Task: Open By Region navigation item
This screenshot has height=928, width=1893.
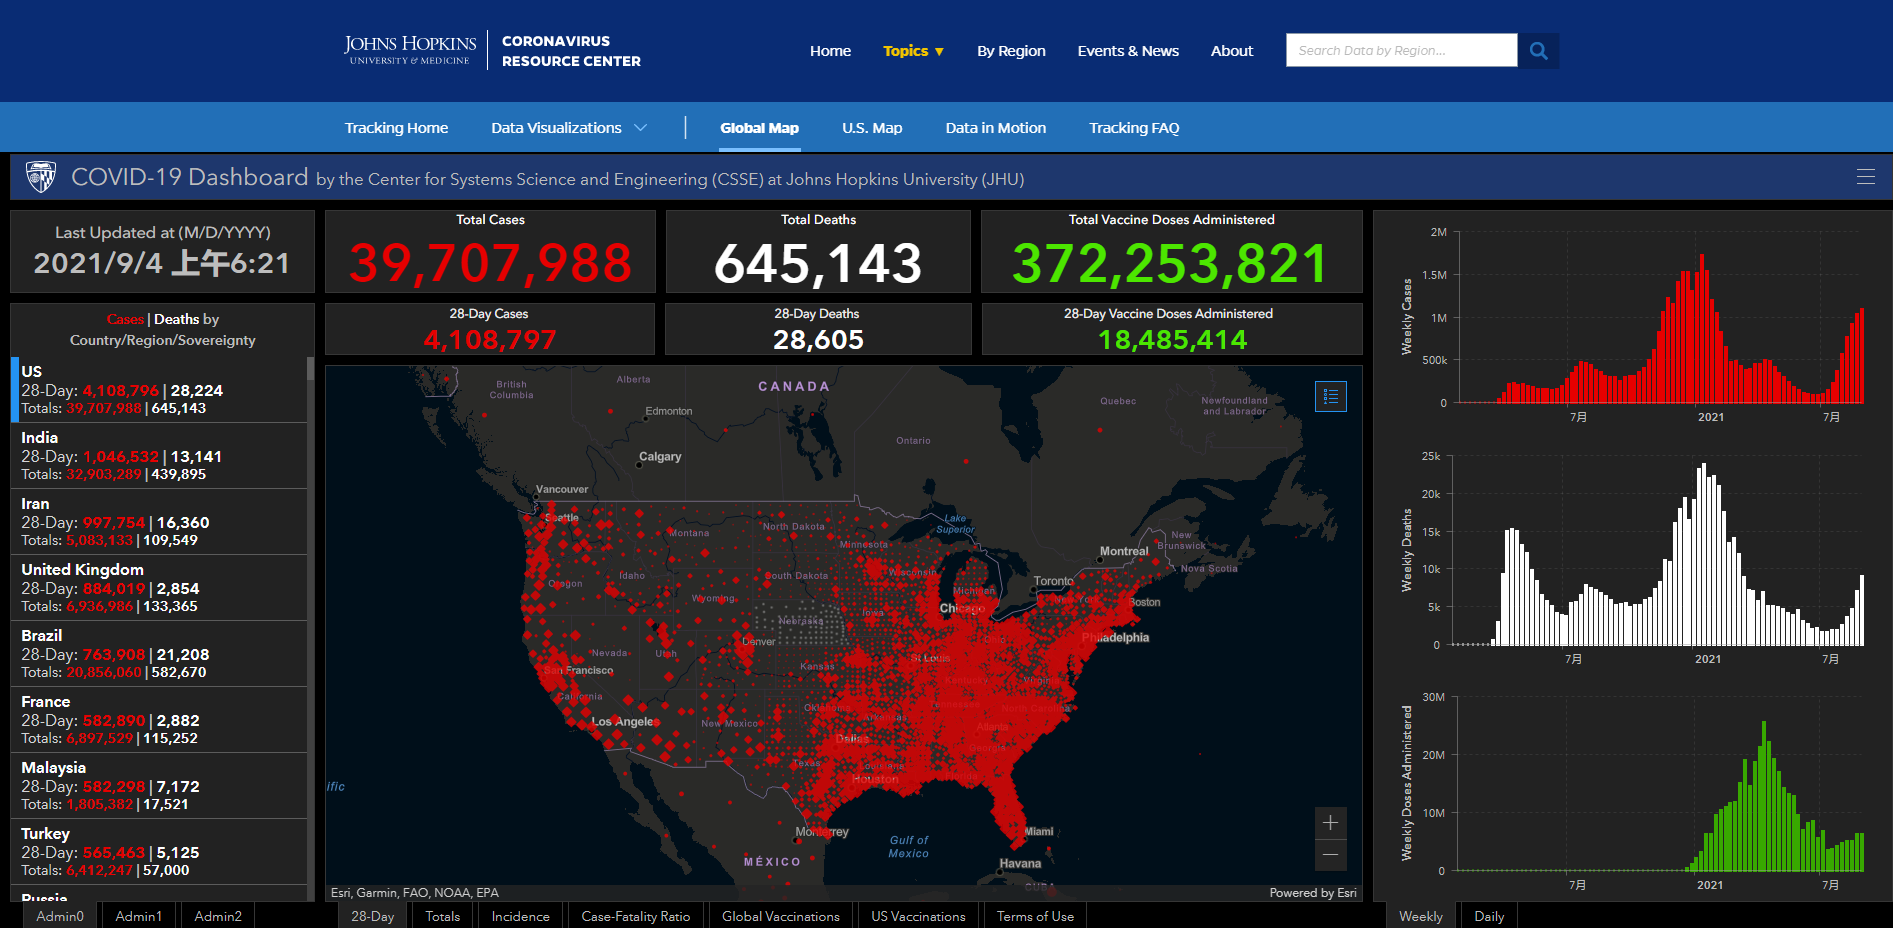Action: pos(1011,51)
